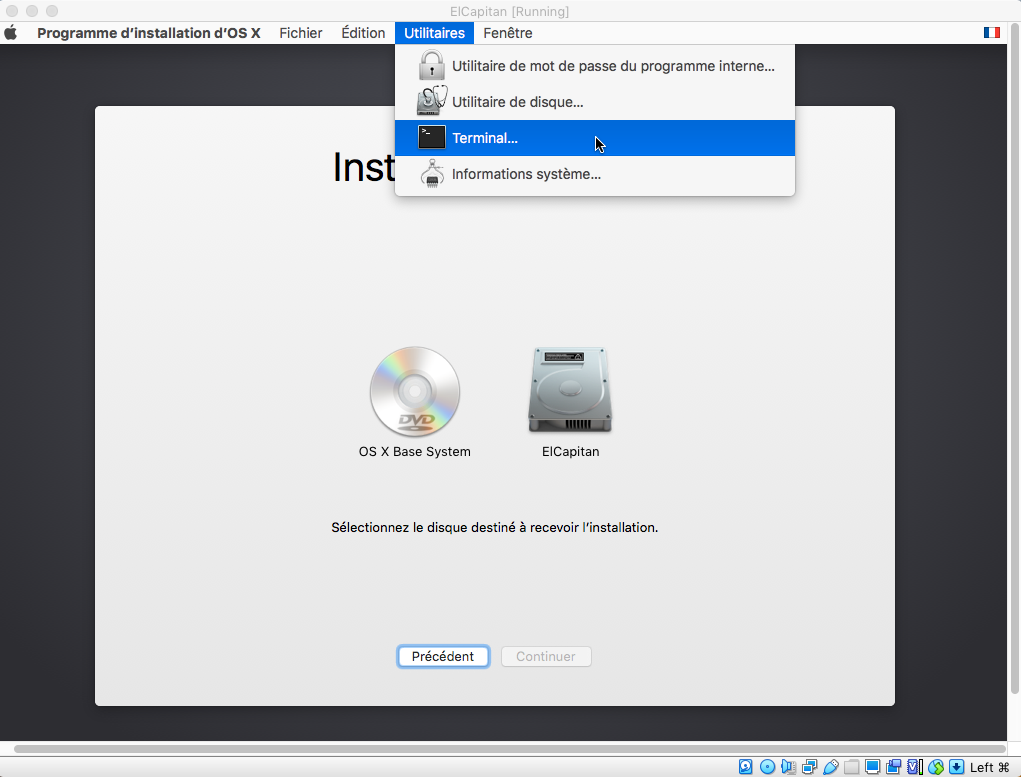Click the VirtualBox USB status icon
Viewport: 1021px width, 777px height.
click(x=830, y=767)
